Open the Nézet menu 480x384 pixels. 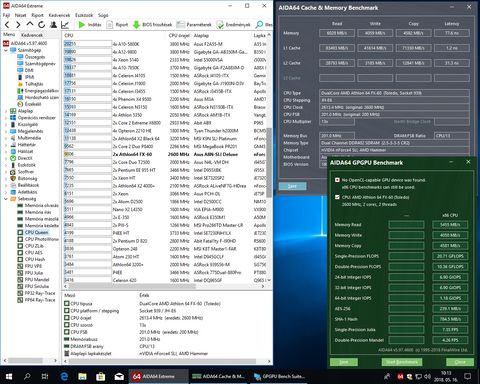(x=20, y=15)
